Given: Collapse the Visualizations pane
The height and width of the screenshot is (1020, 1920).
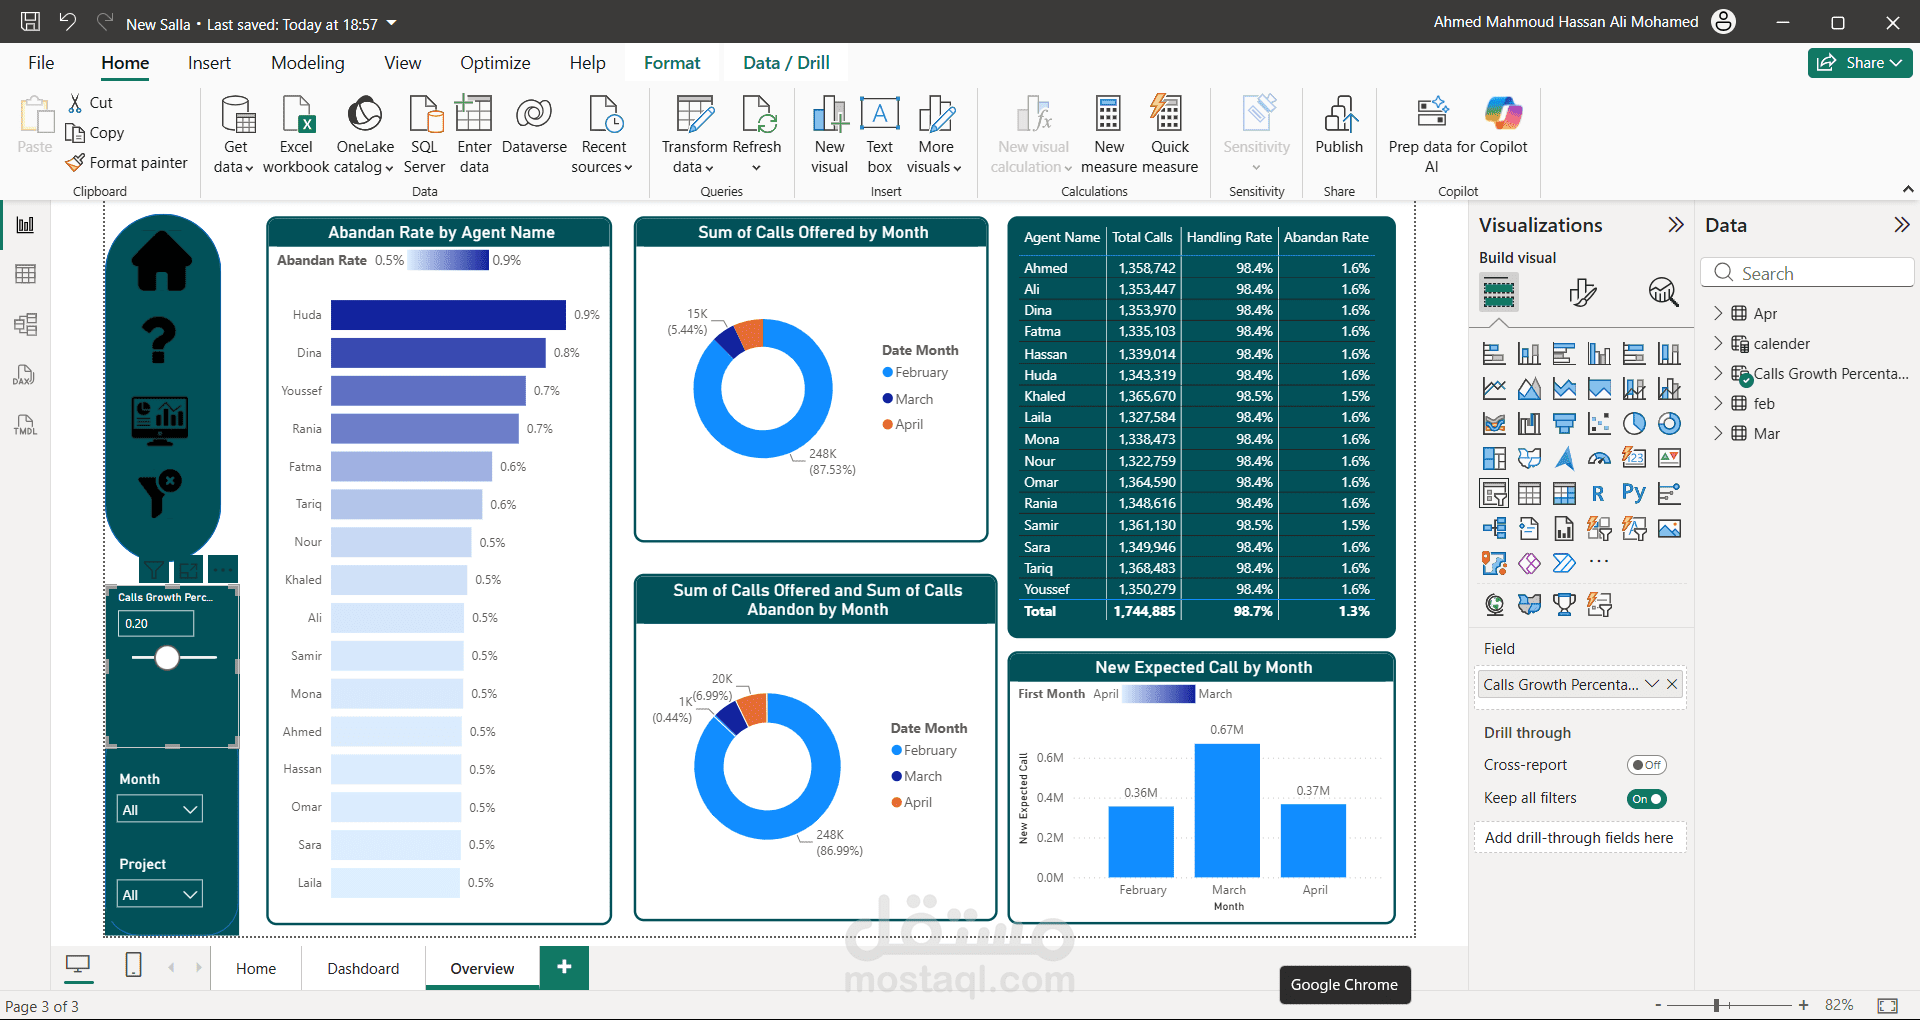Looking at the screenshot, I should (1676, 225).
